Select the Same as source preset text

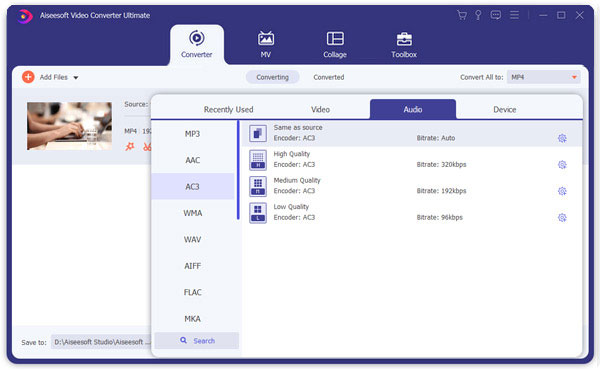(x=298, y=127)
